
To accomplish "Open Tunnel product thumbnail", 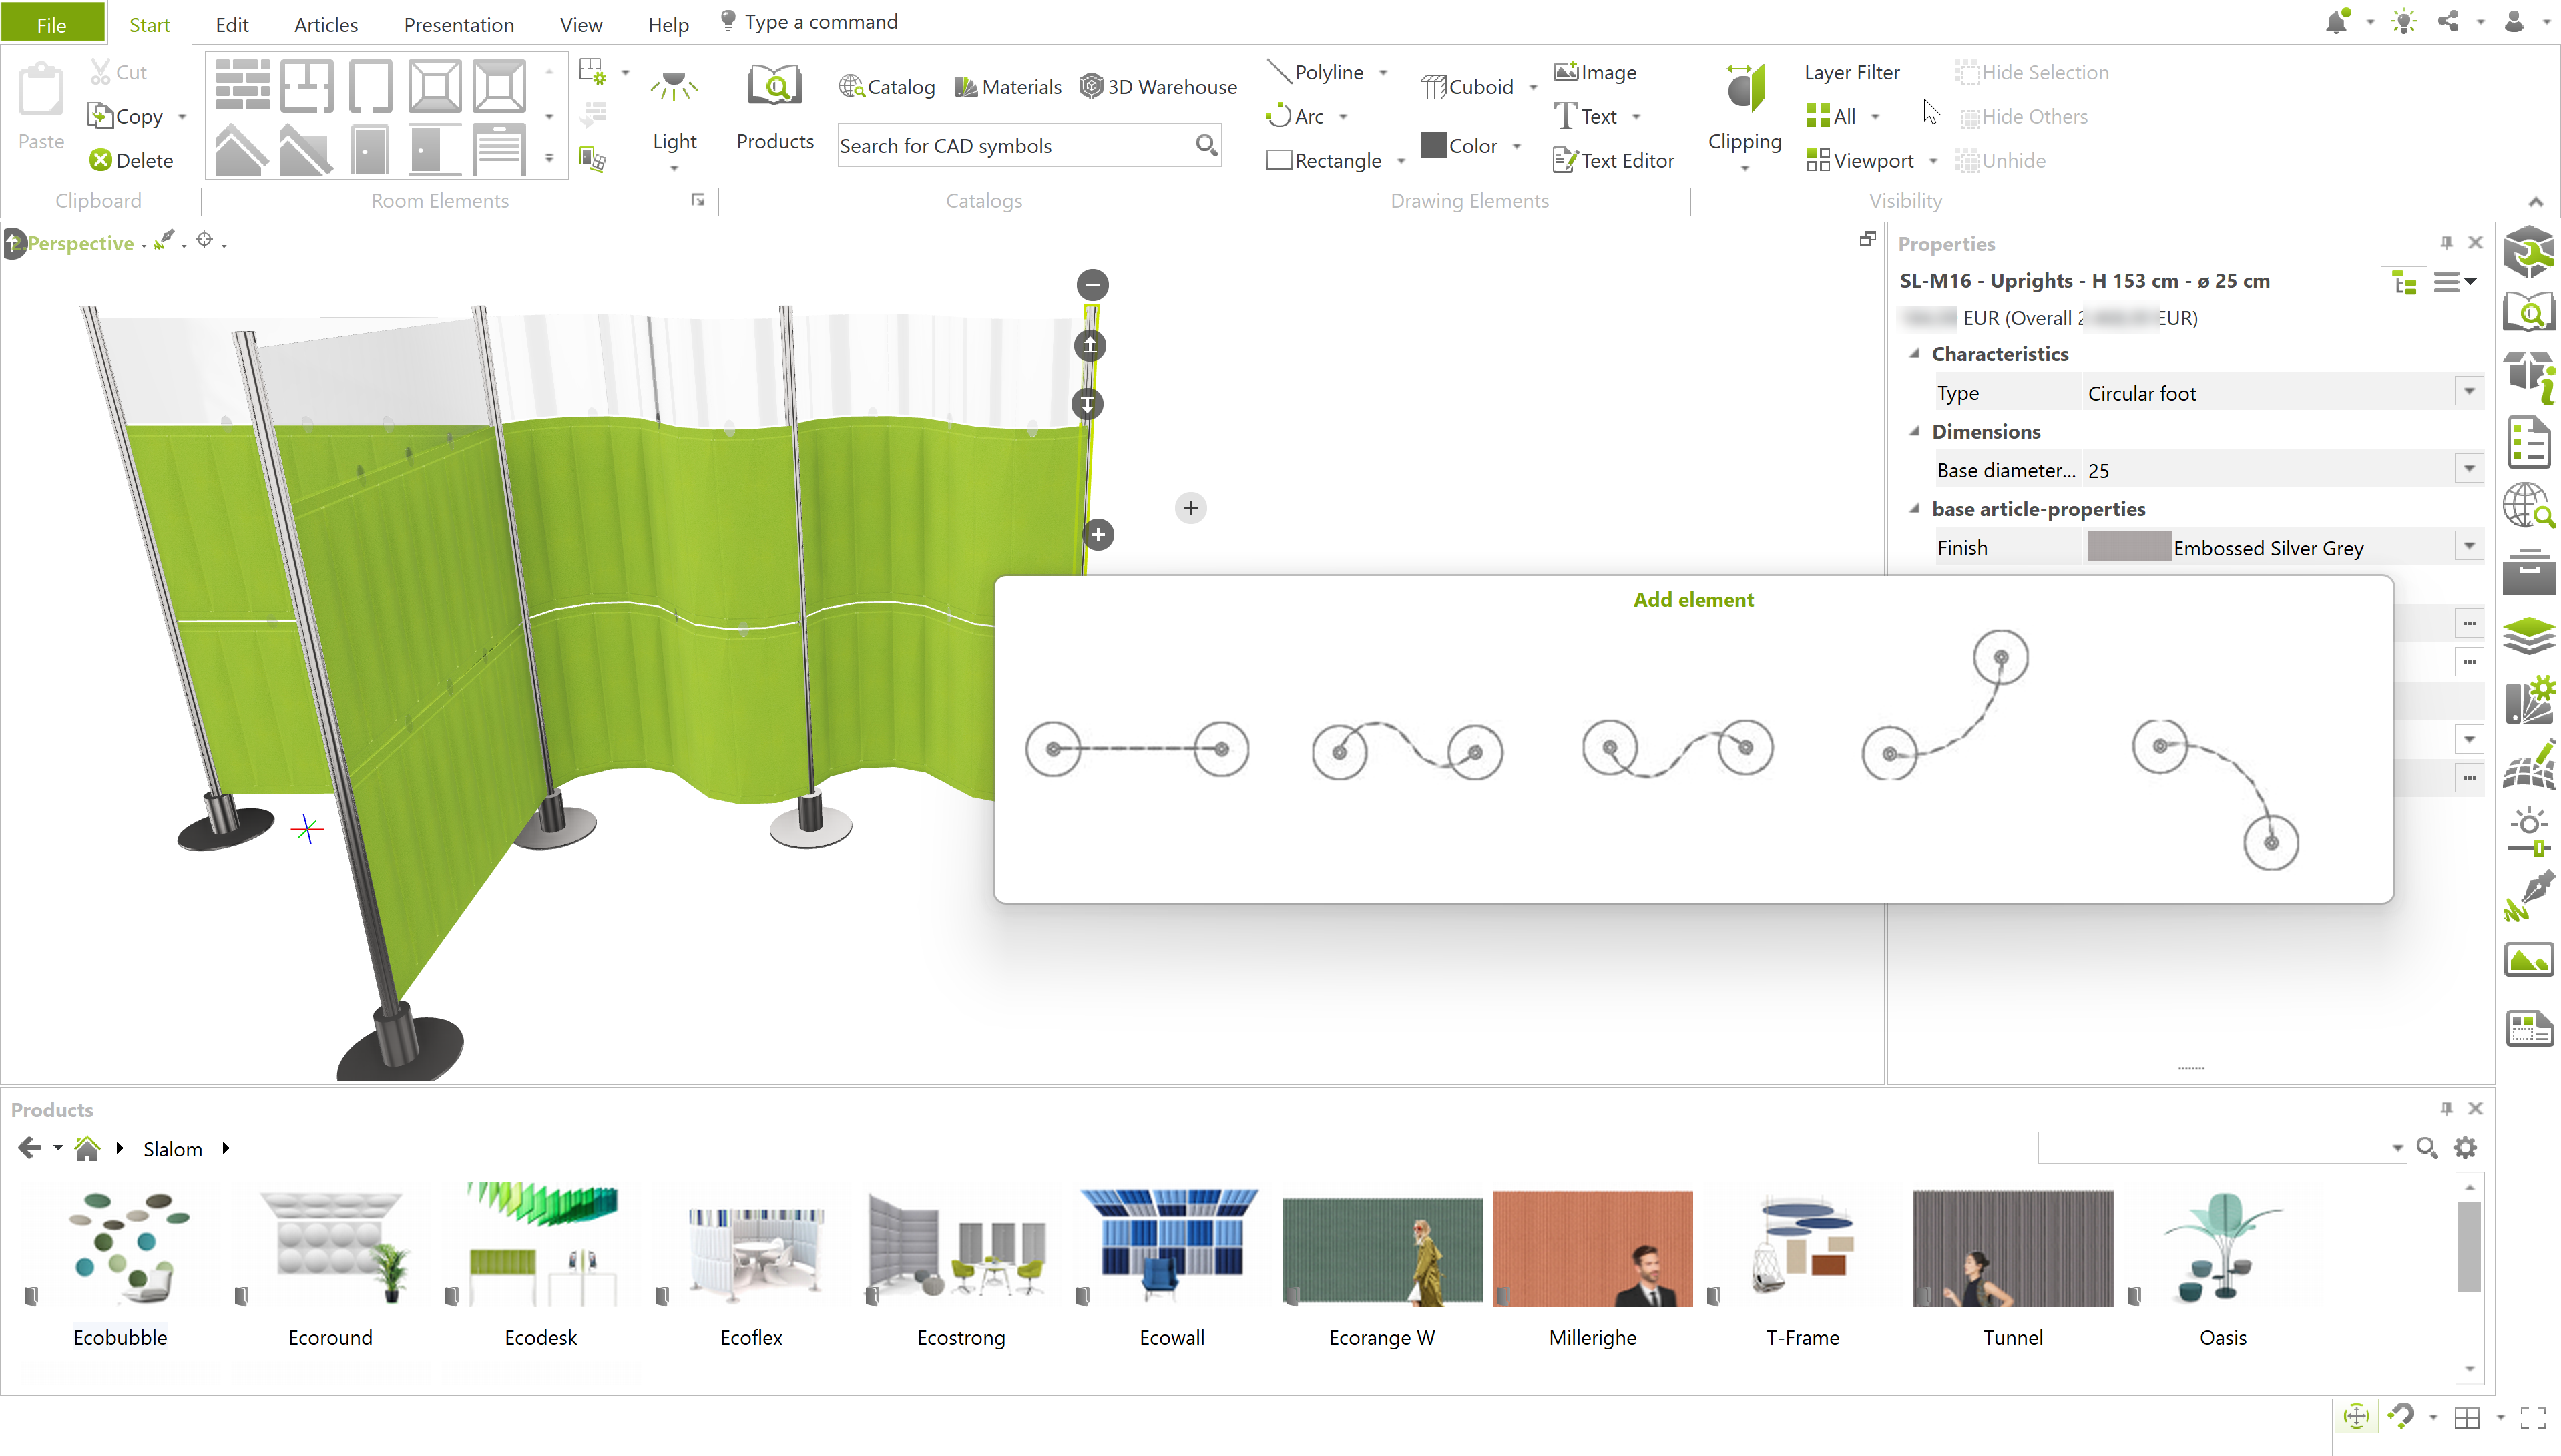I will pos(2012,1248).
